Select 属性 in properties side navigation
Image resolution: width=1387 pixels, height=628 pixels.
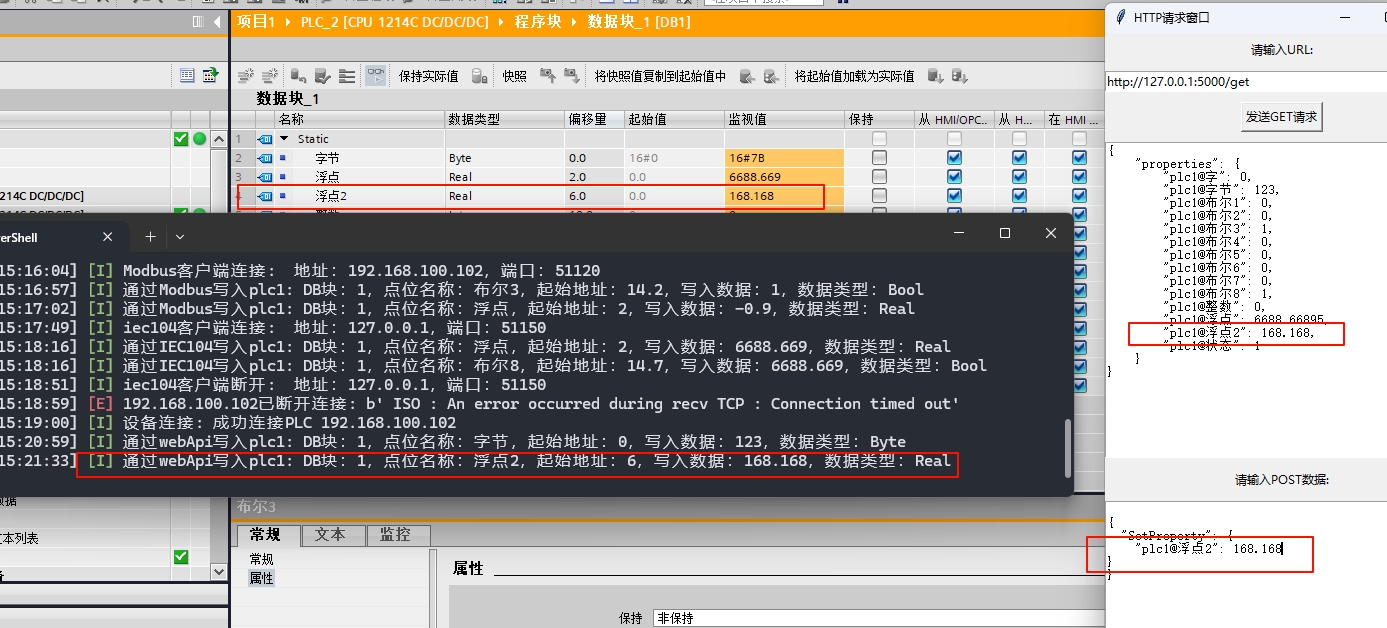261,578
